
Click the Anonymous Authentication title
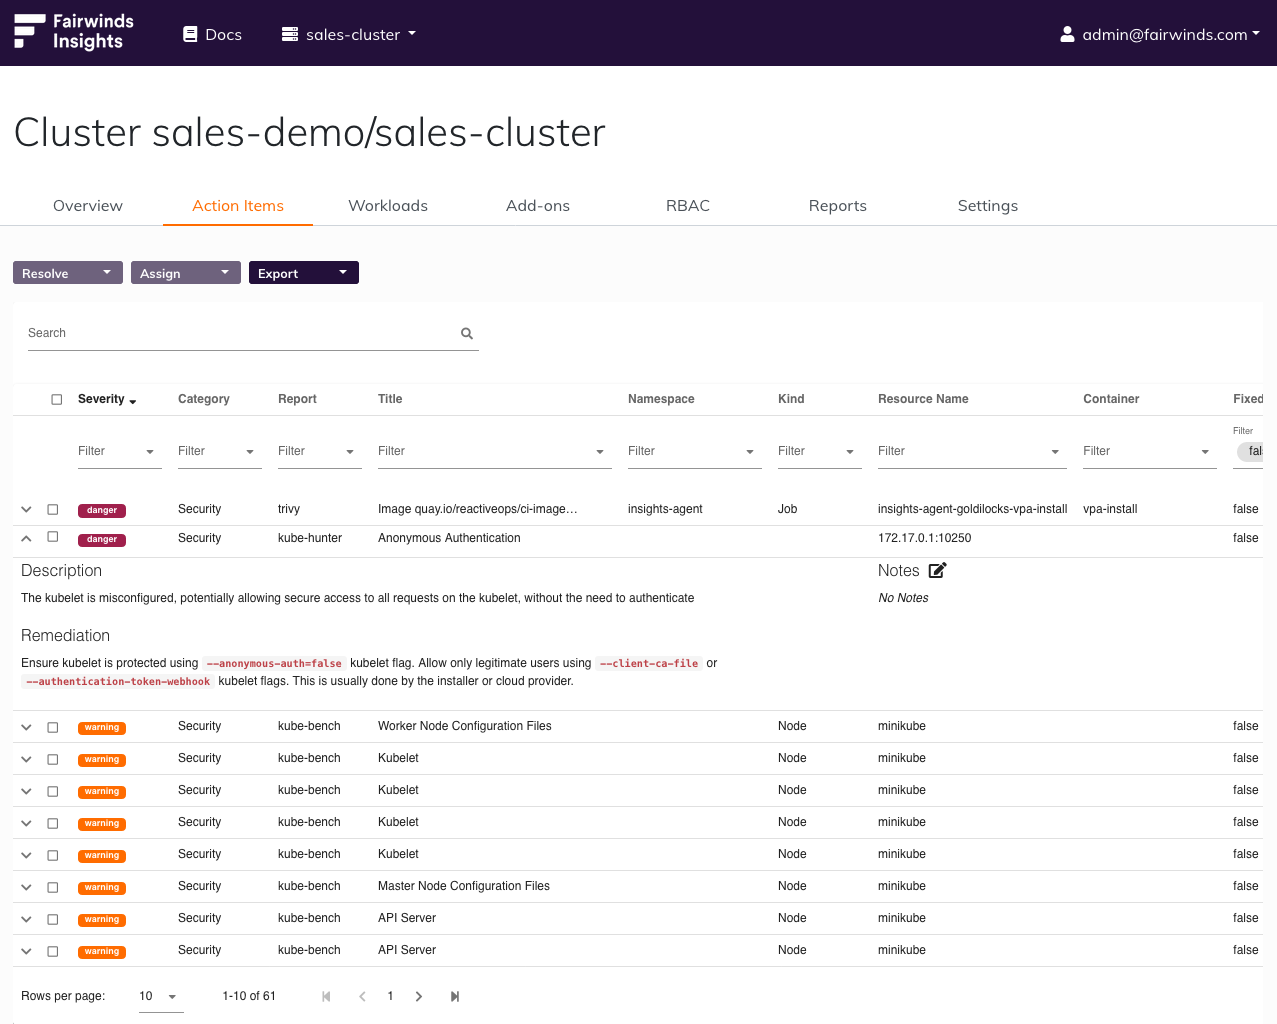(449, 538)
